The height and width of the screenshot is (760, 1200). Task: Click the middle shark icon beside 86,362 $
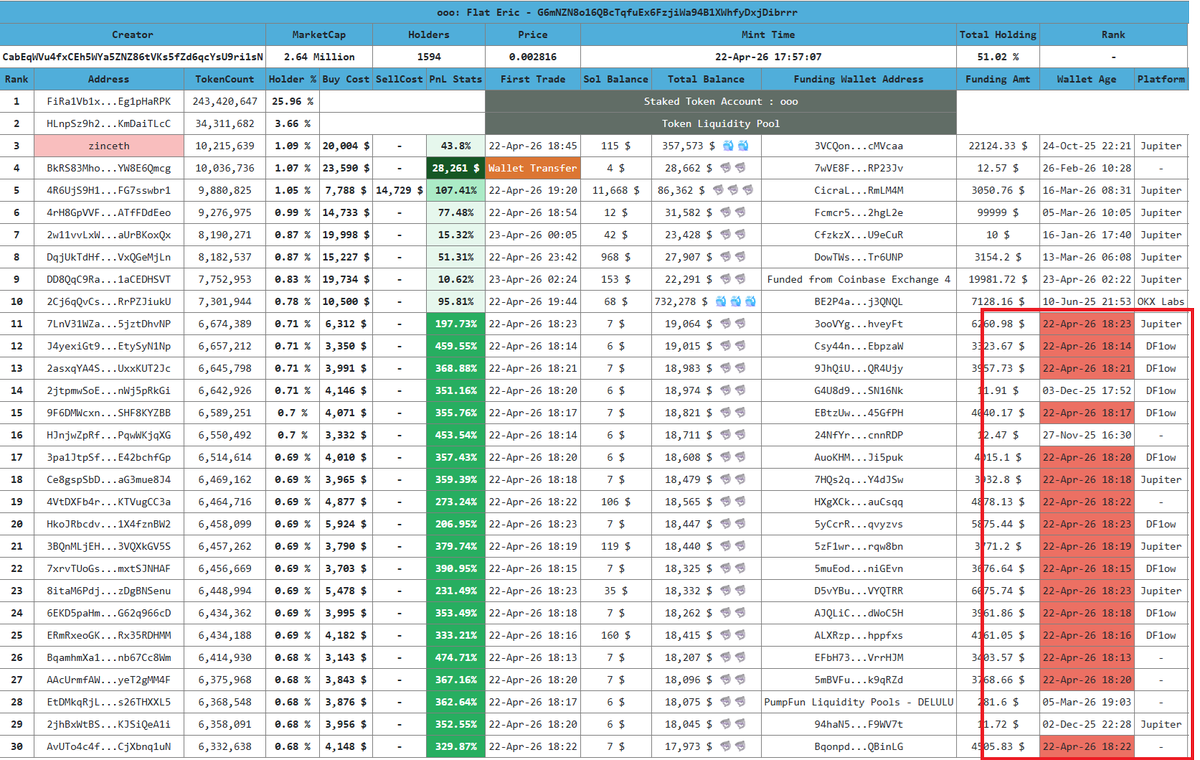click(x=733, y=190)
